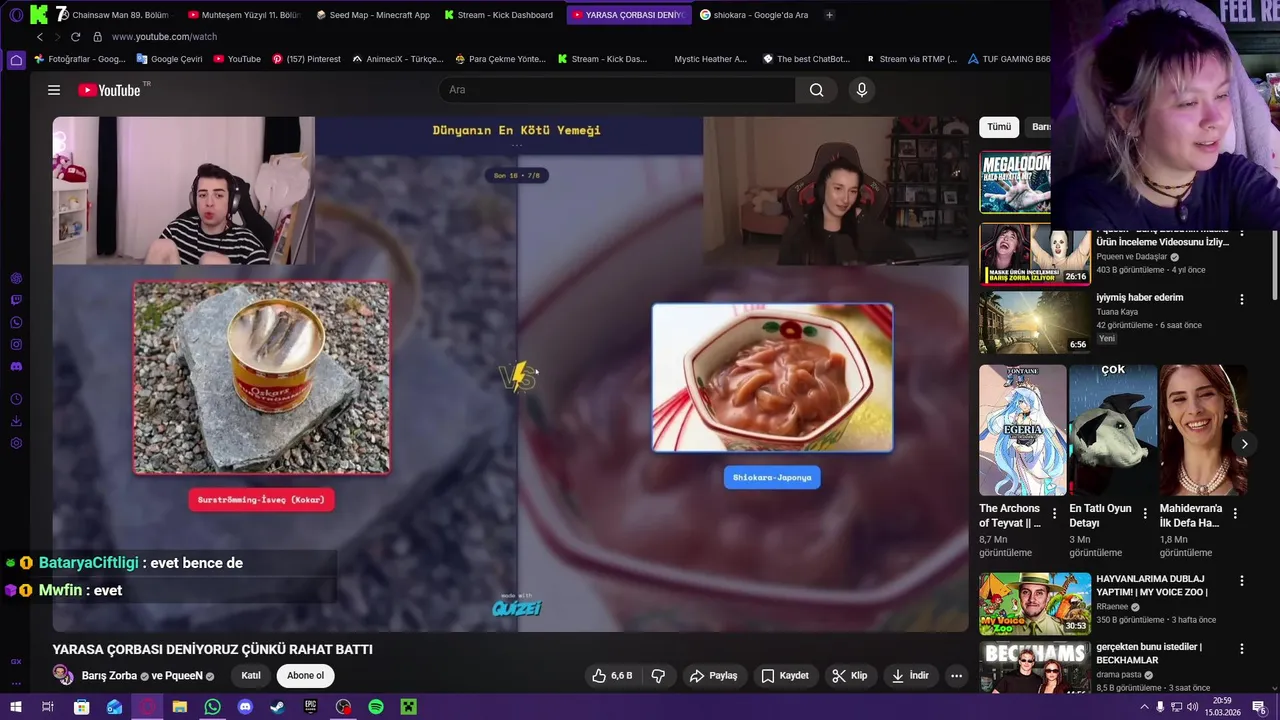This screenshot has width=1280, height=720.
Task: Open a new browser tab with plus icon
Action: coord(829,15)
